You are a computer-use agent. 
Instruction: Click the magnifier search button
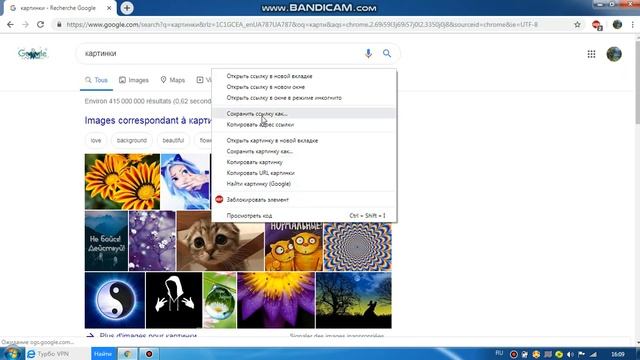[x=387, y=53]
